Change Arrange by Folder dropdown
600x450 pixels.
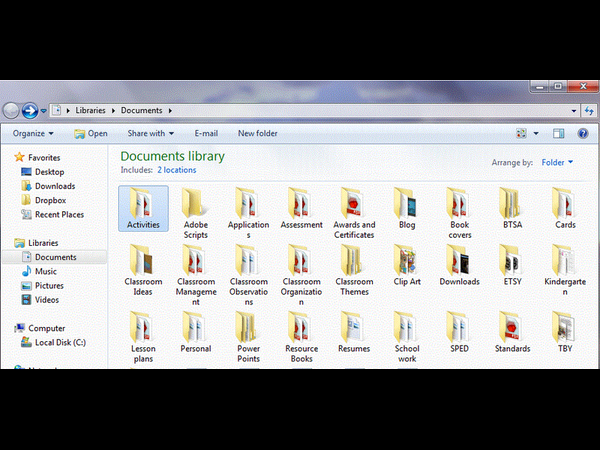557,162
